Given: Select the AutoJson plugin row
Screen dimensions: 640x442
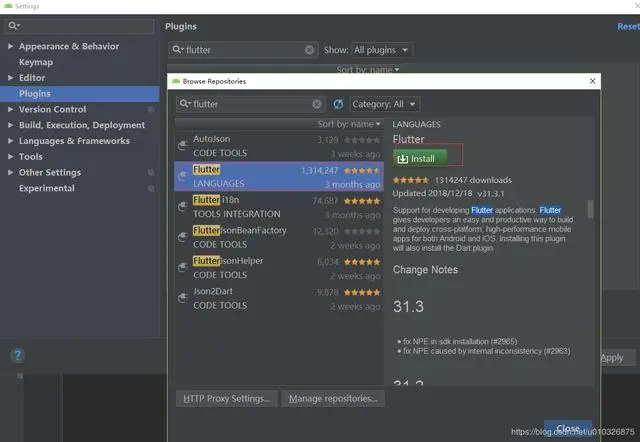Looking at the screenshot, I should [x=279, y=146].
